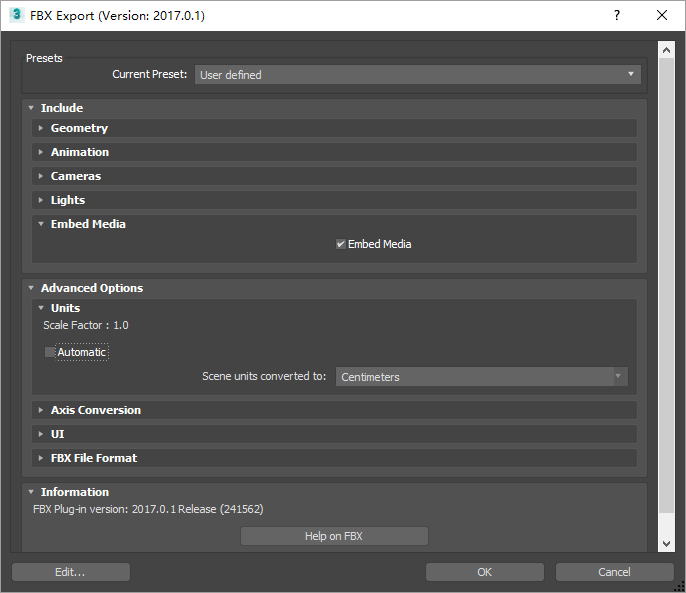This screenshot has width=686, height=593.
Task: Open Scene units converted to dropdown
Action: (482, 377)
